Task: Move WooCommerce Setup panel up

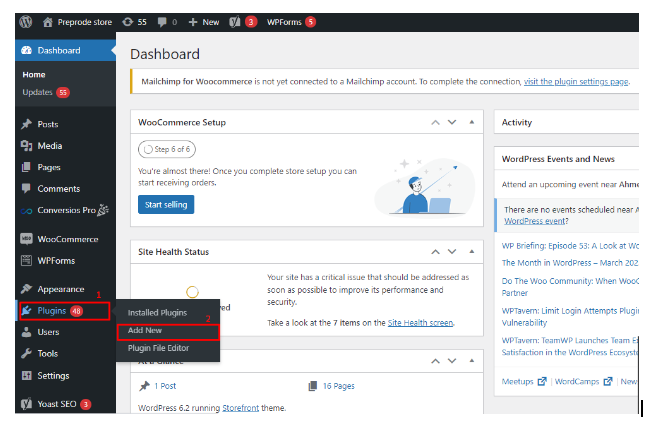Action: click(x=435, y=122)
